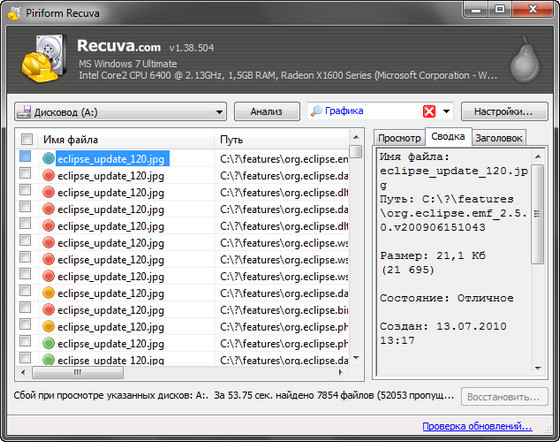Sort by the Имя файла column header
560x442 pixels.
coord(126,140)
